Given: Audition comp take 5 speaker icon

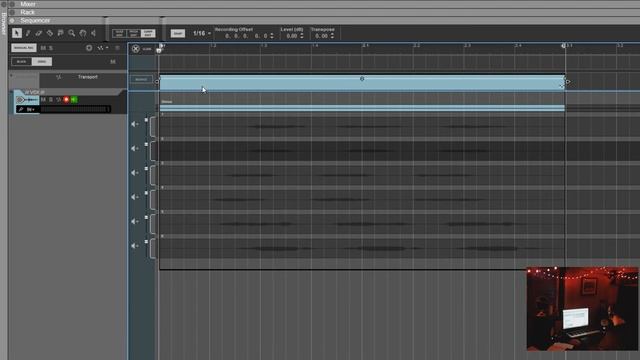Looking at the screenshot, I should [135, 221].
